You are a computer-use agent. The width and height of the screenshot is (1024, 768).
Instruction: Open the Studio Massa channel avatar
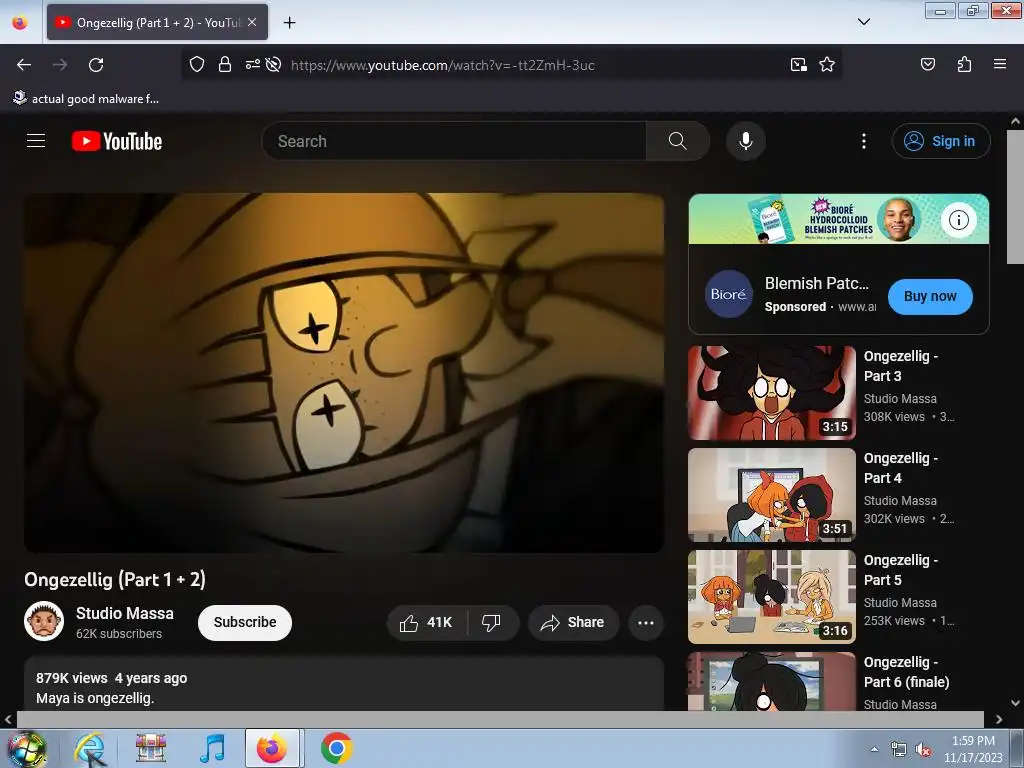44,621
